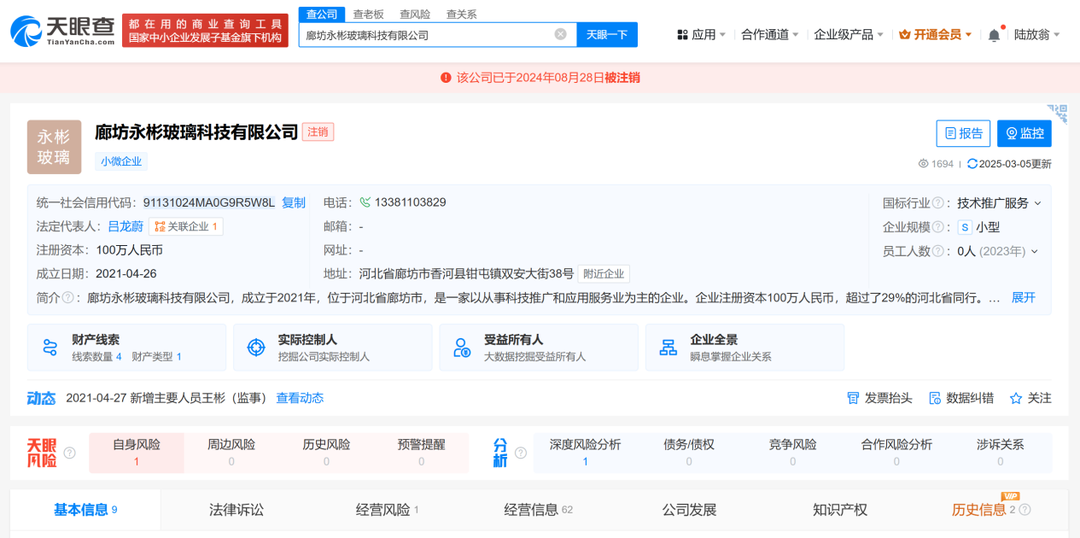
Task: Expand the 0人 (2023年) employee dropdown
Action: [1035, 251]
